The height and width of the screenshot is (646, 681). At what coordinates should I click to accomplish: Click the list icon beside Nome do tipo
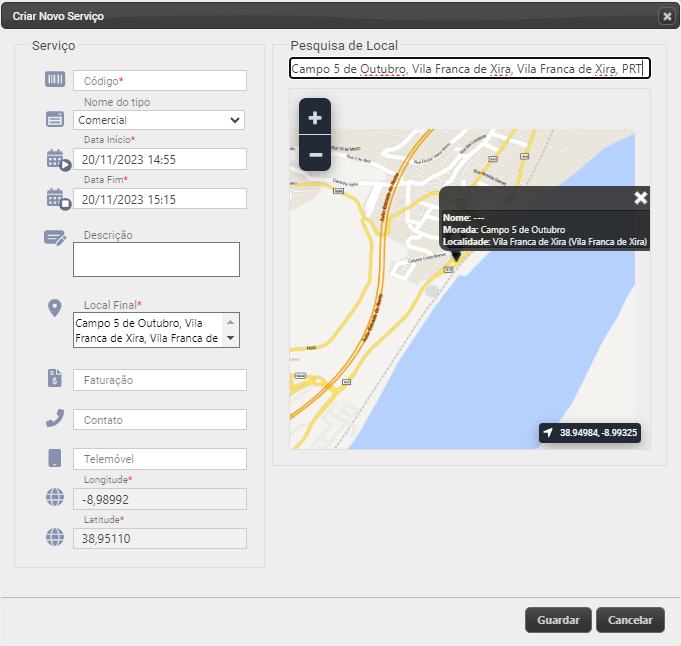(55, 119)
